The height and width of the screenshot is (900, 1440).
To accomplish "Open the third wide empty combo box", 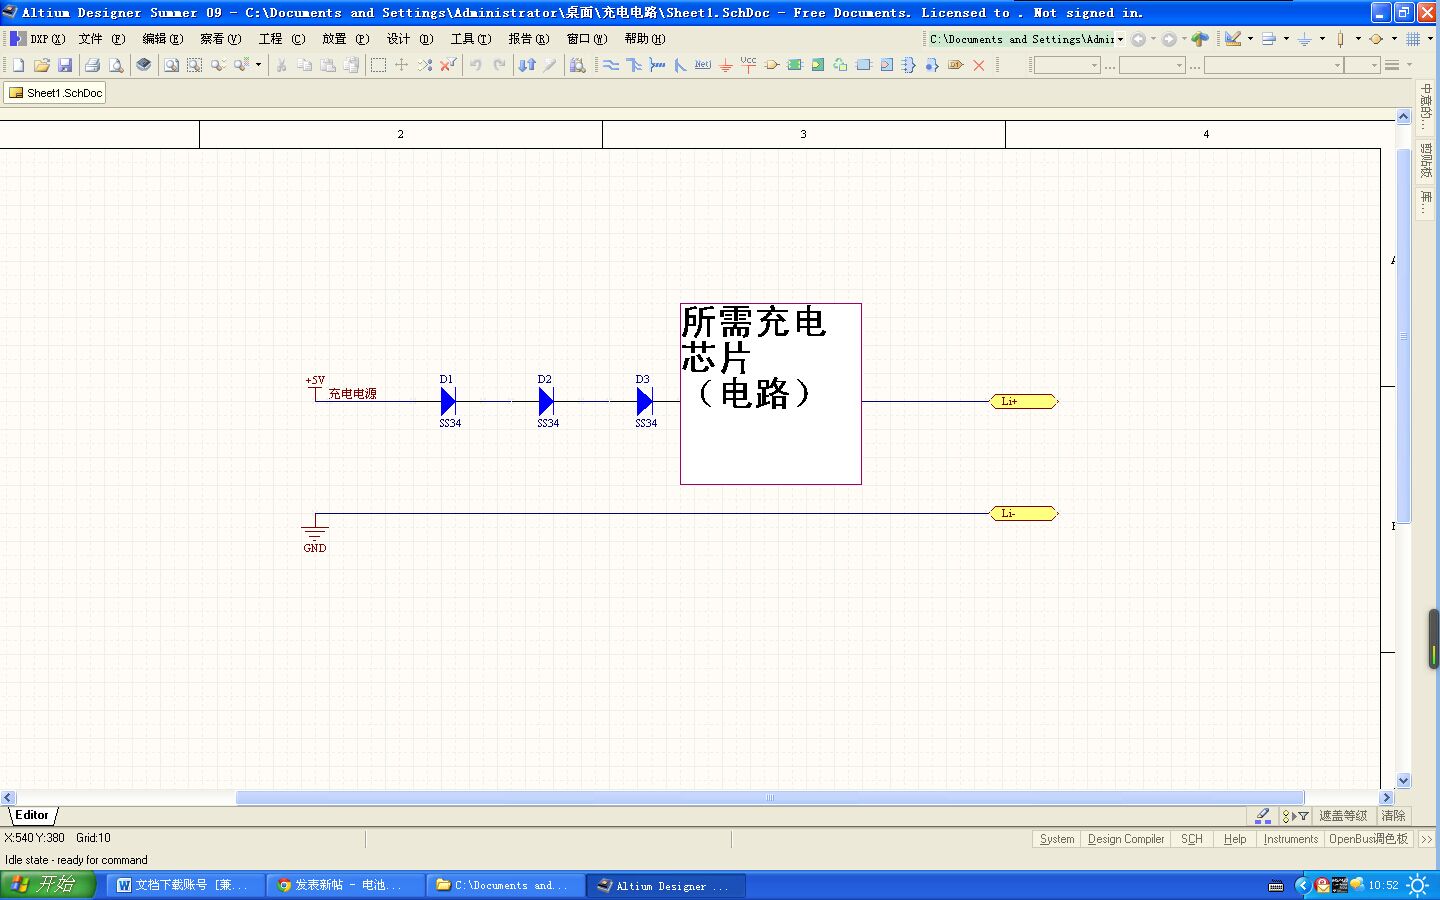I will (x=1274, y=65).
